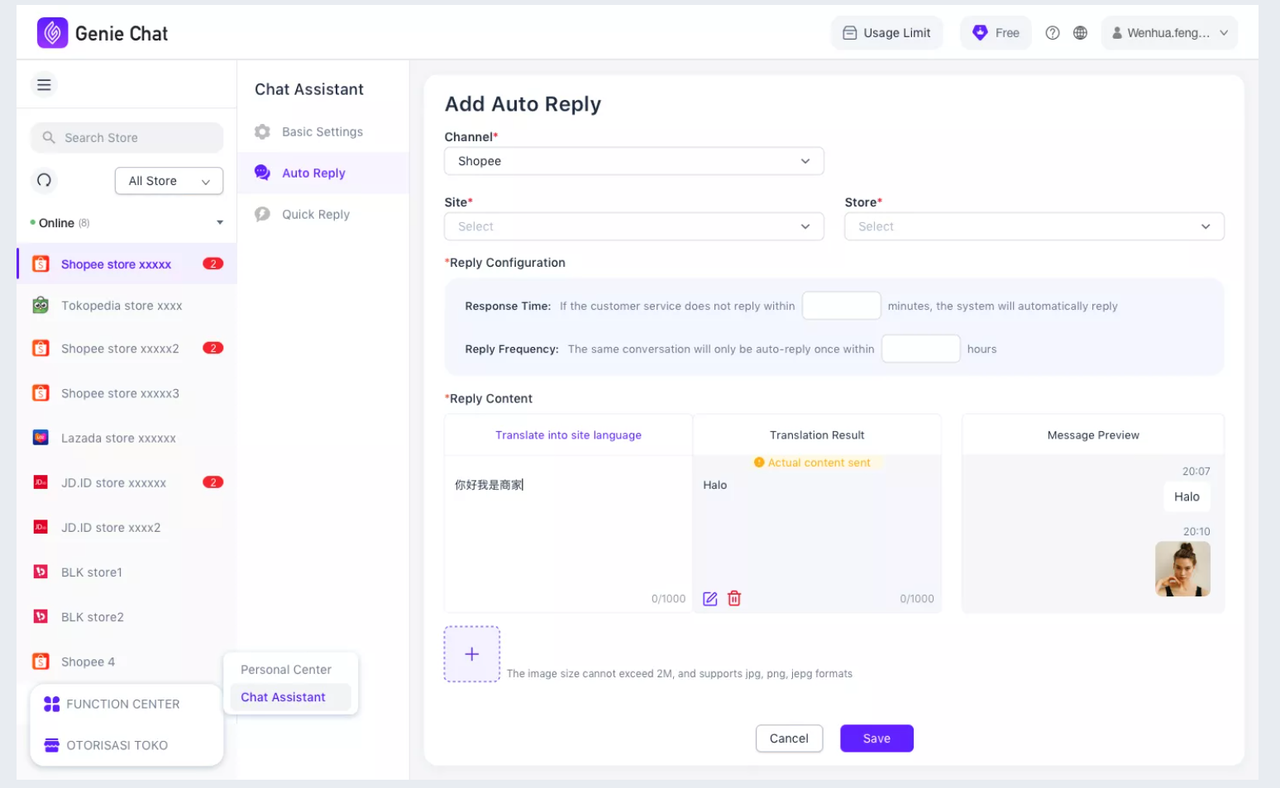
Task: Open the Site select dropdown
Action: (634, 226)
